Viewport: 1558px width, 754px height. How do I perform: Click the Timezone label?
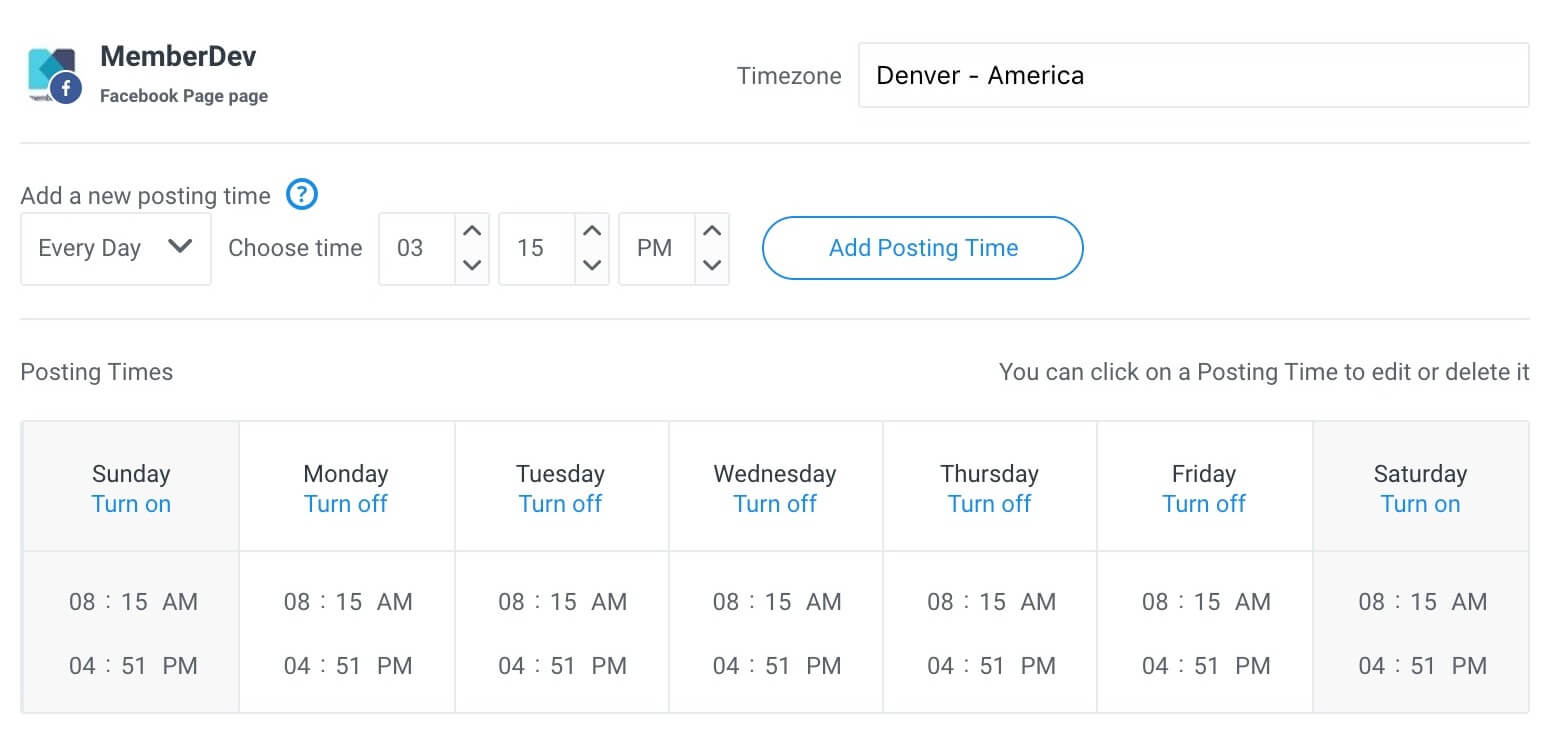(789, 76)
